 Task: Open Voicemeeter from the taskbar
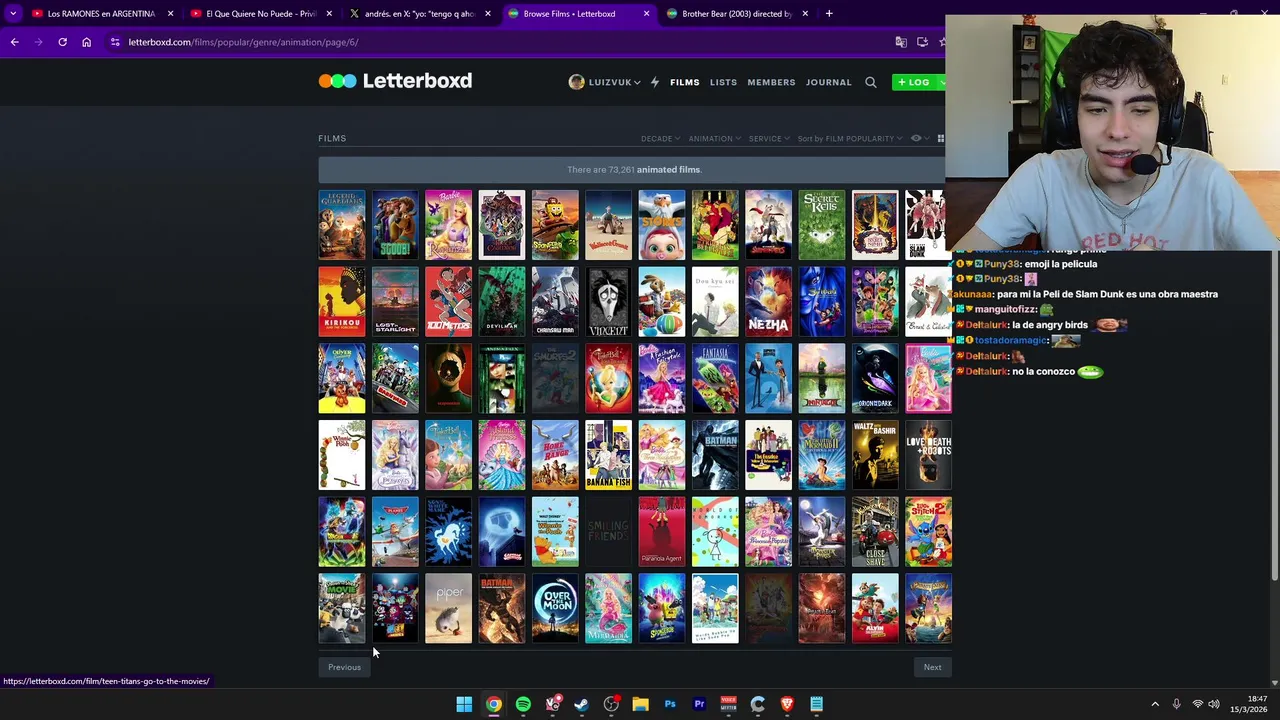click(x=728, y=704)
